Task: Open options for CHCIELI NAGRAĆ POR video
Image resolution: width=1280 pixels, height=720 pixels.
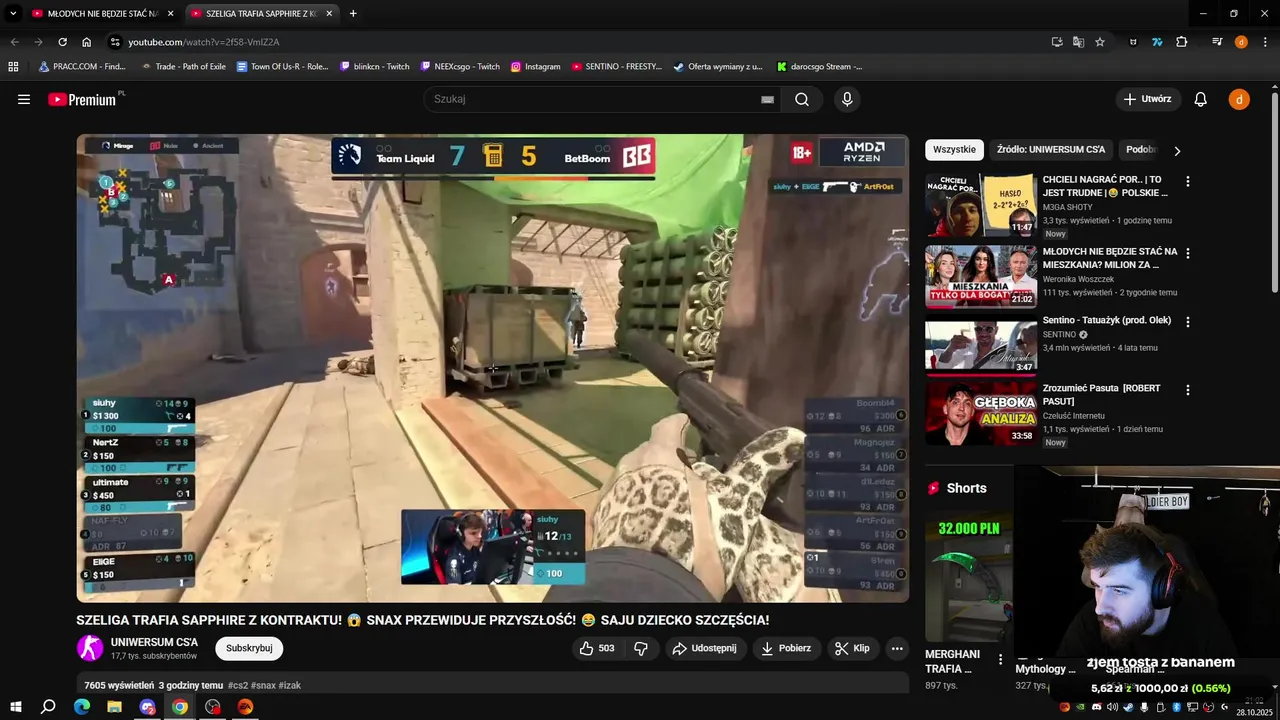Action: click(x=1188, y=182)
